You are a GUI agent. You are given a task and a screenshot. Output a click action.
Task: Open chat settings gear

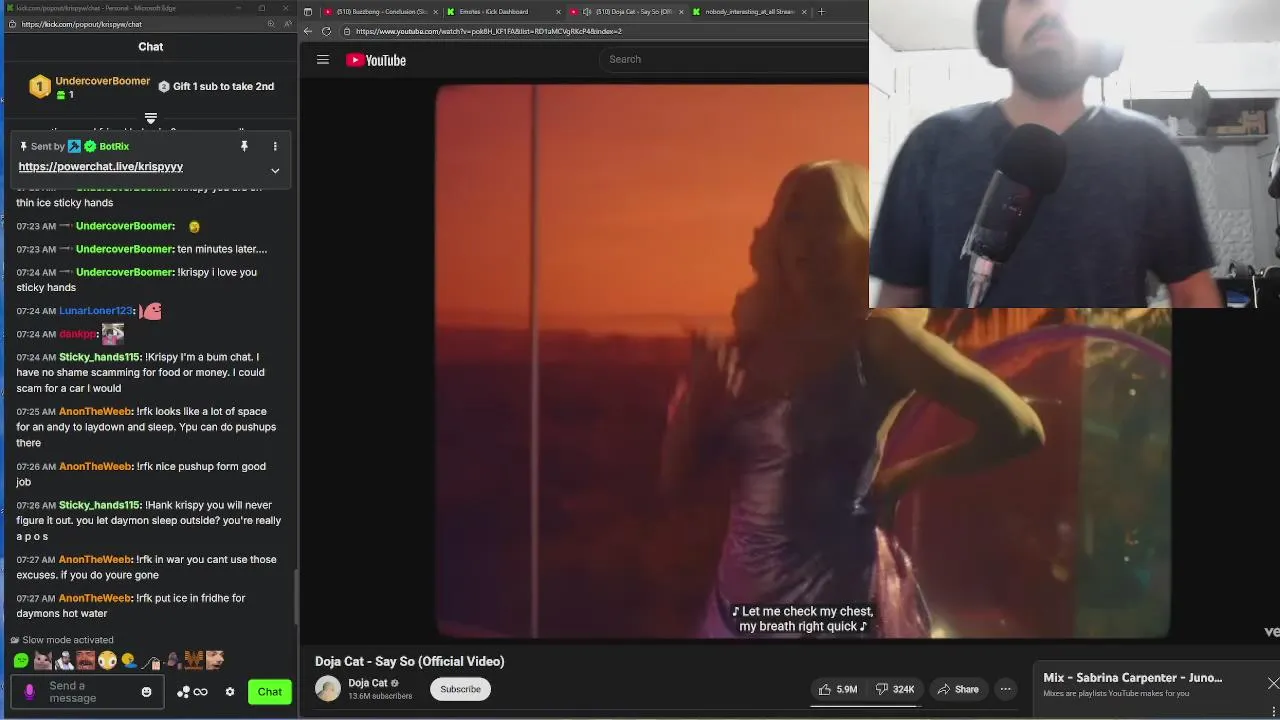click(230, 692)
